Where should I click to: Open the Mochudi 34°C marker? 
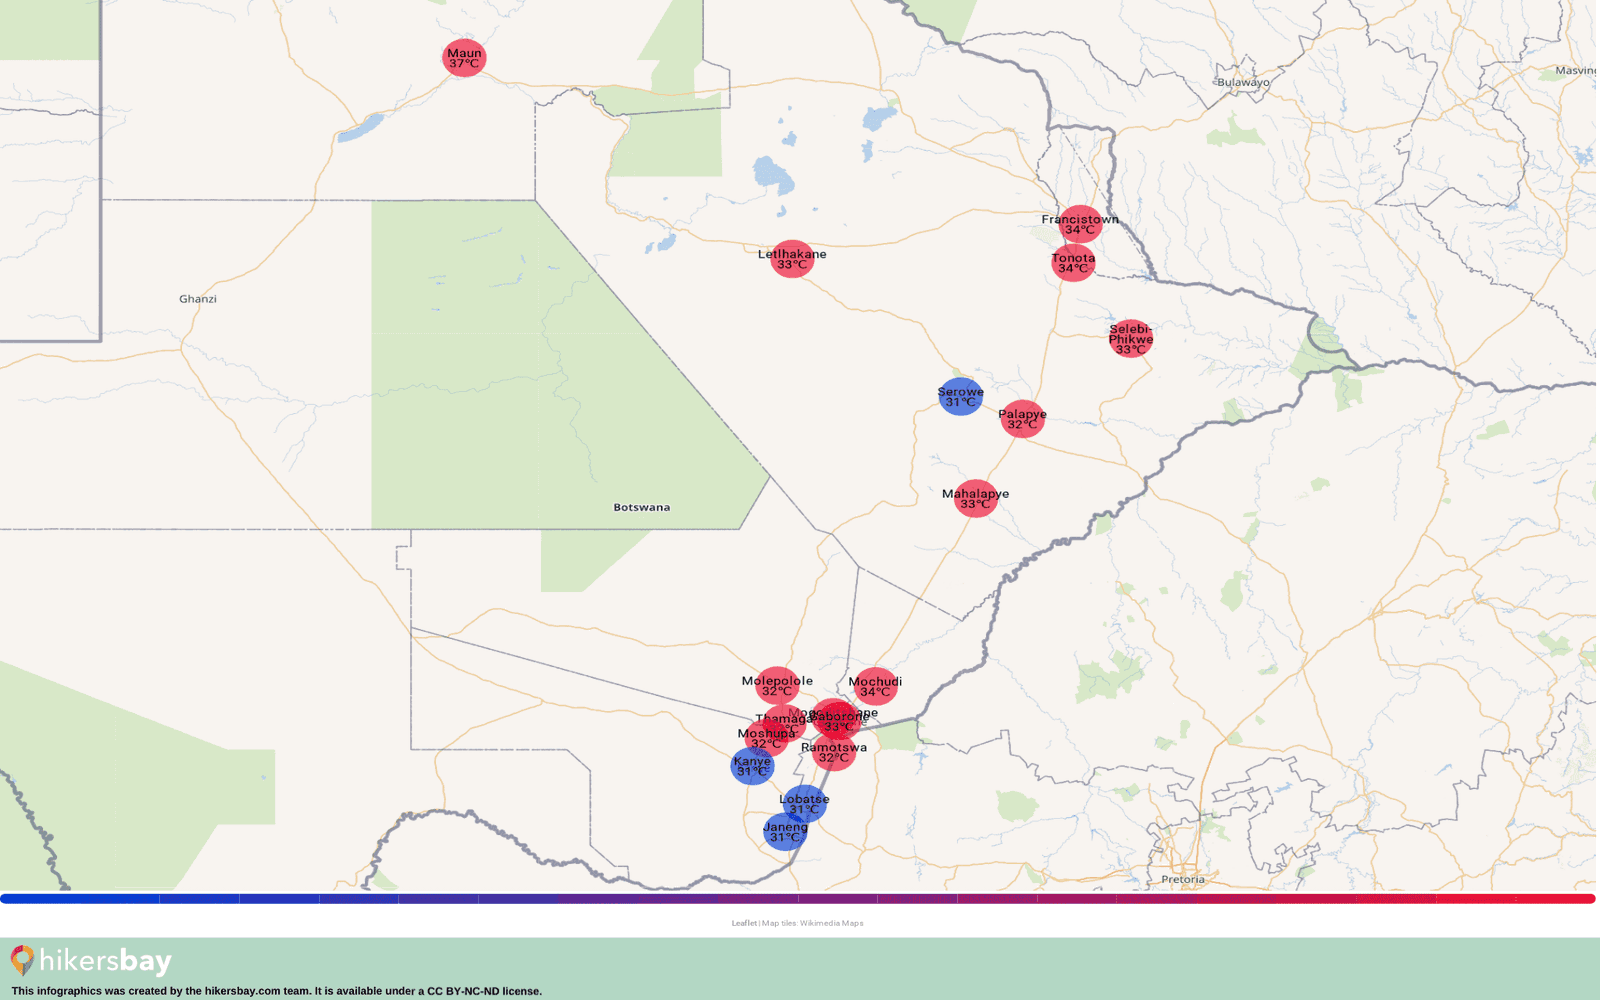[x=875, y=686]
